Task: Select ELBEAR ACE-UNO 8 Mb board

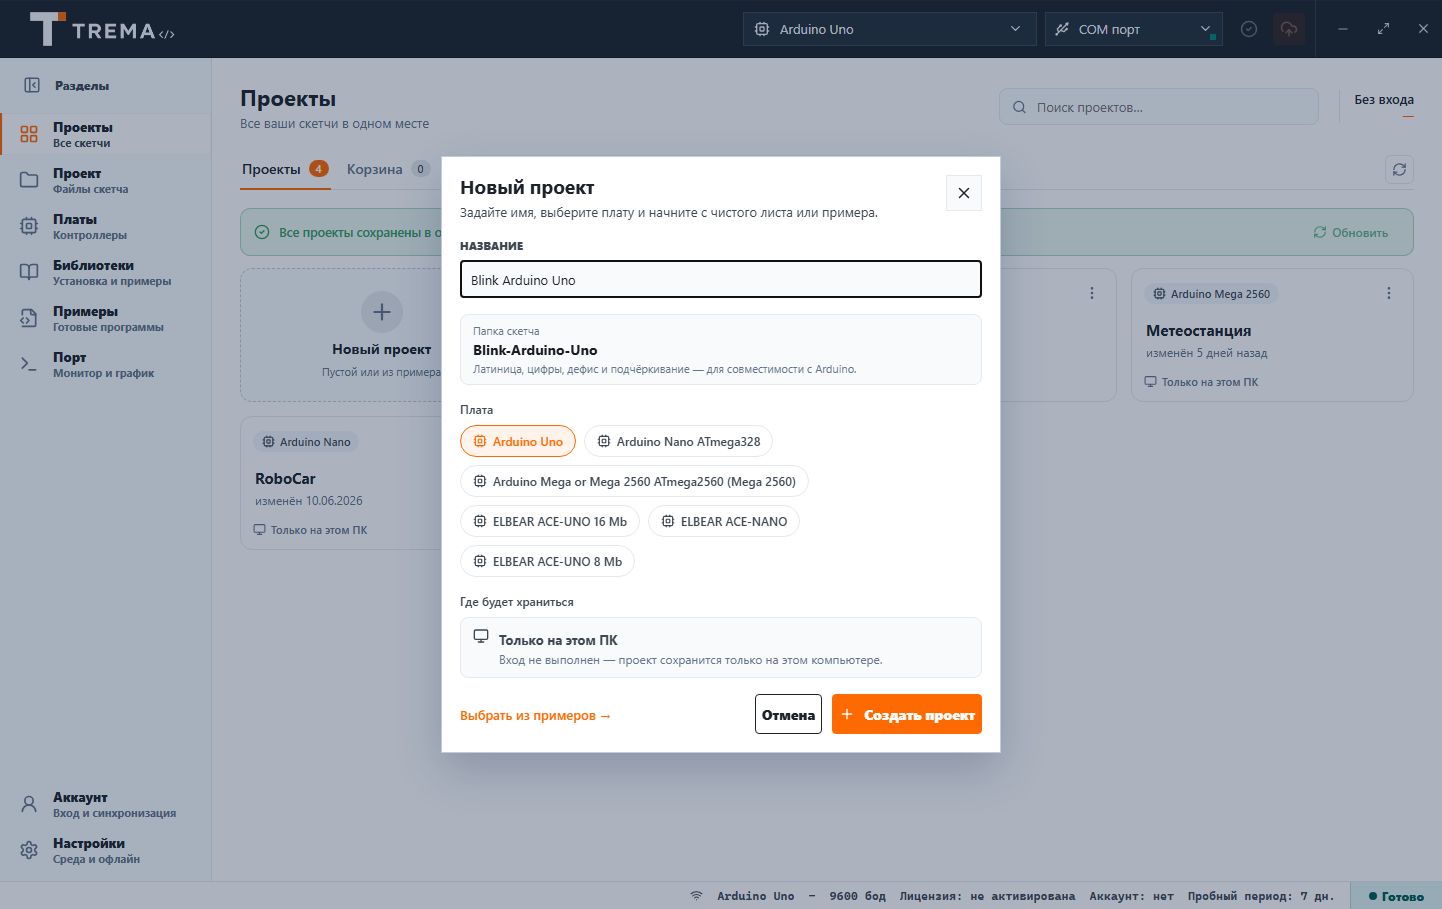Action: pyautogui.click(x=547, y=561)
